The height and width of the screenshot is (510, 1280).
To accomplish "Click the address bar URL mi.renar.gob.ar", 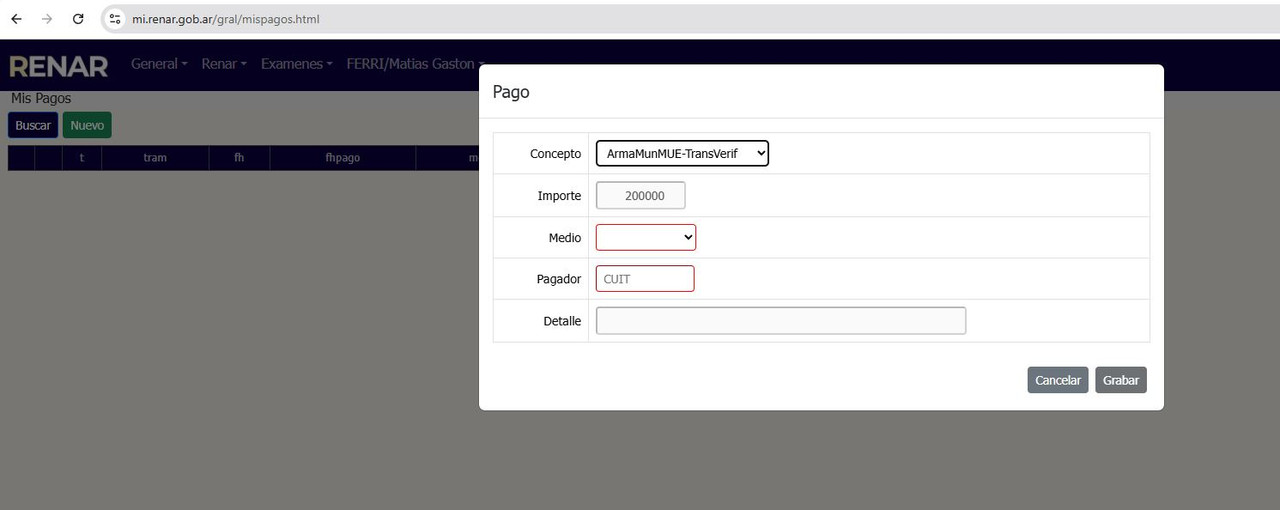I will 226,19.
